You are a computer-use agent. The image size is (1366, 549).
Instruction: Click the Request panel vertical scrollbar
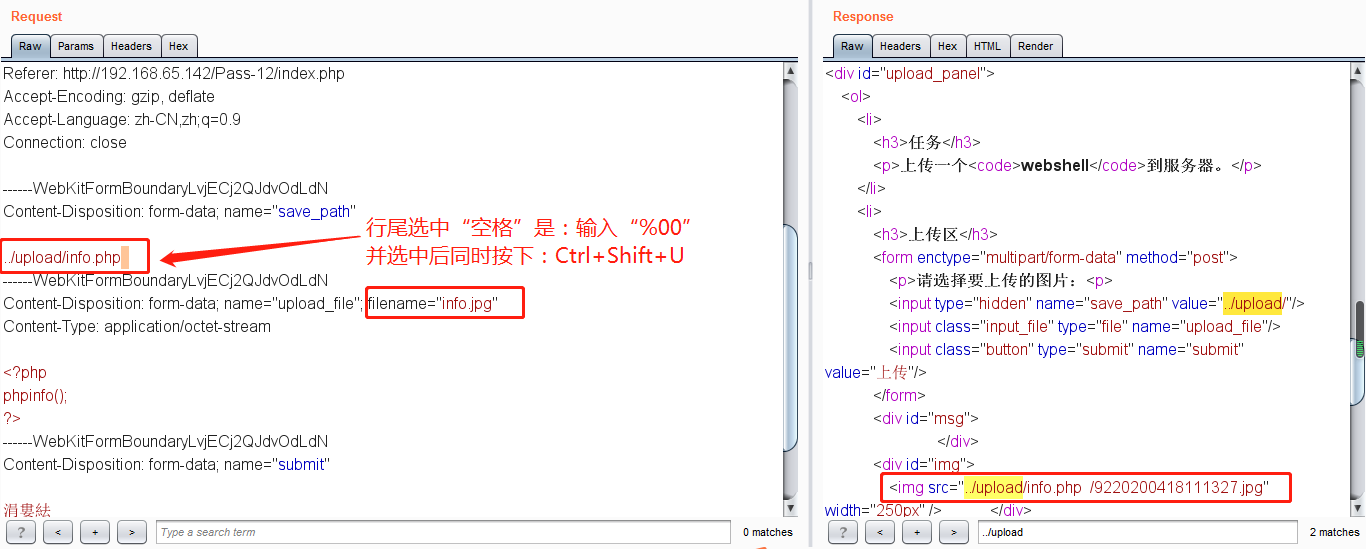pyautogui.click(x=791, y=290)
